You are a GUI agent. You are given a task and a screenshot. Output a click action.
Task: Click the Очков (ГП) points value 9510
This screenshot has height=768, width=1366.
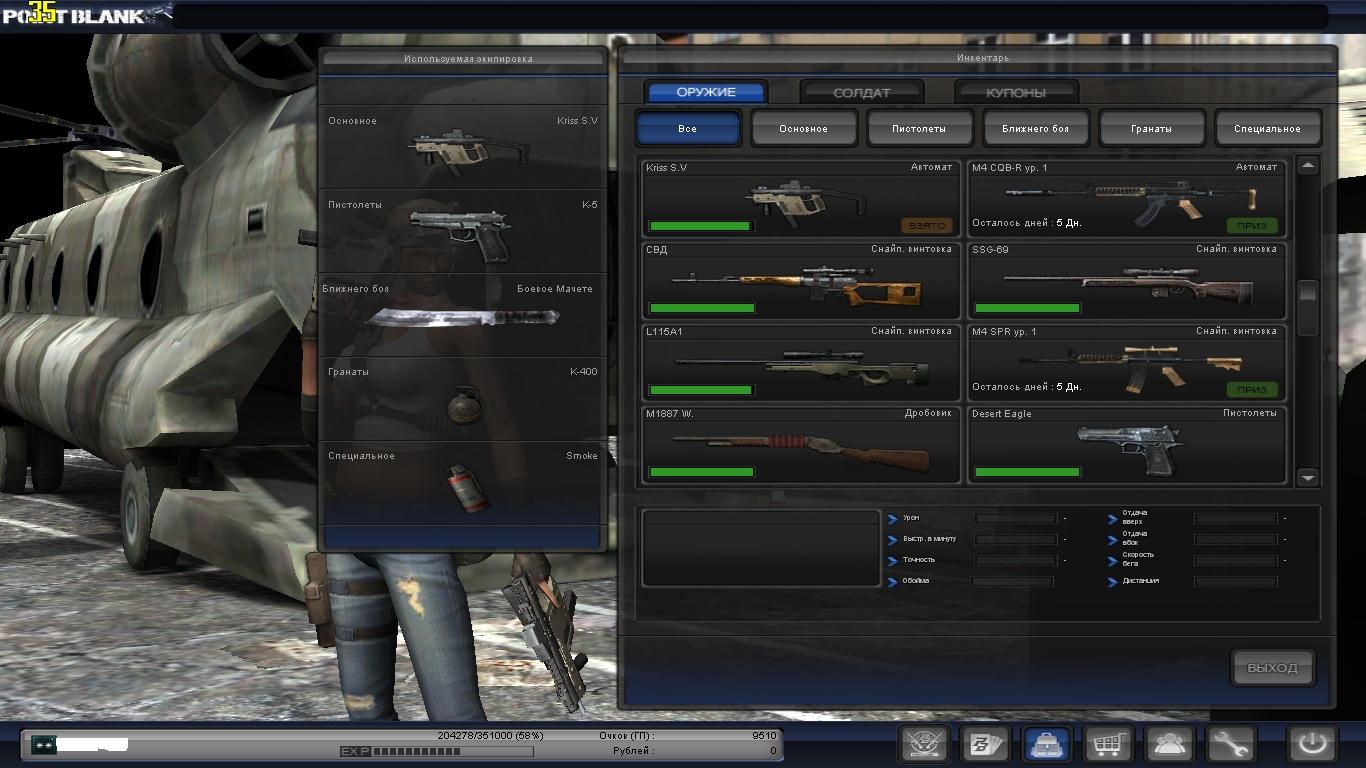[x=764, y=736]
